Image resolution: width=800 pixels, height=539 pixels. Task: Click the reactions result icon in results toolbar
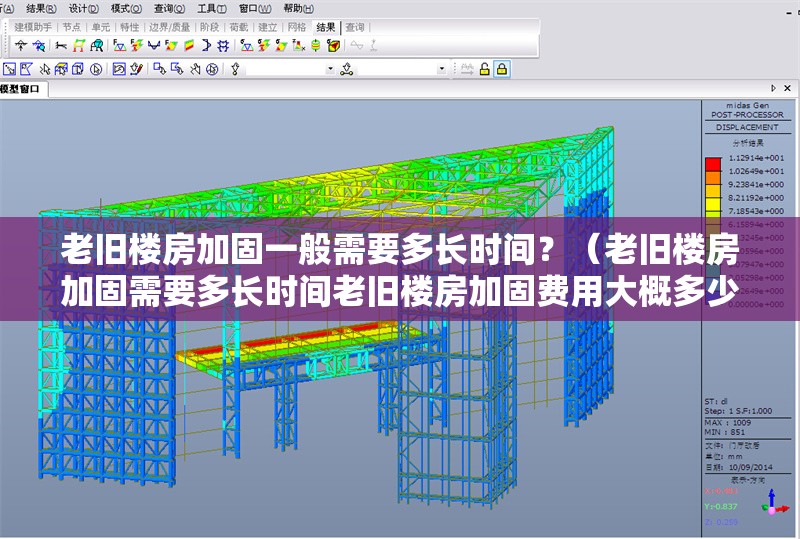tap(119, 45)
